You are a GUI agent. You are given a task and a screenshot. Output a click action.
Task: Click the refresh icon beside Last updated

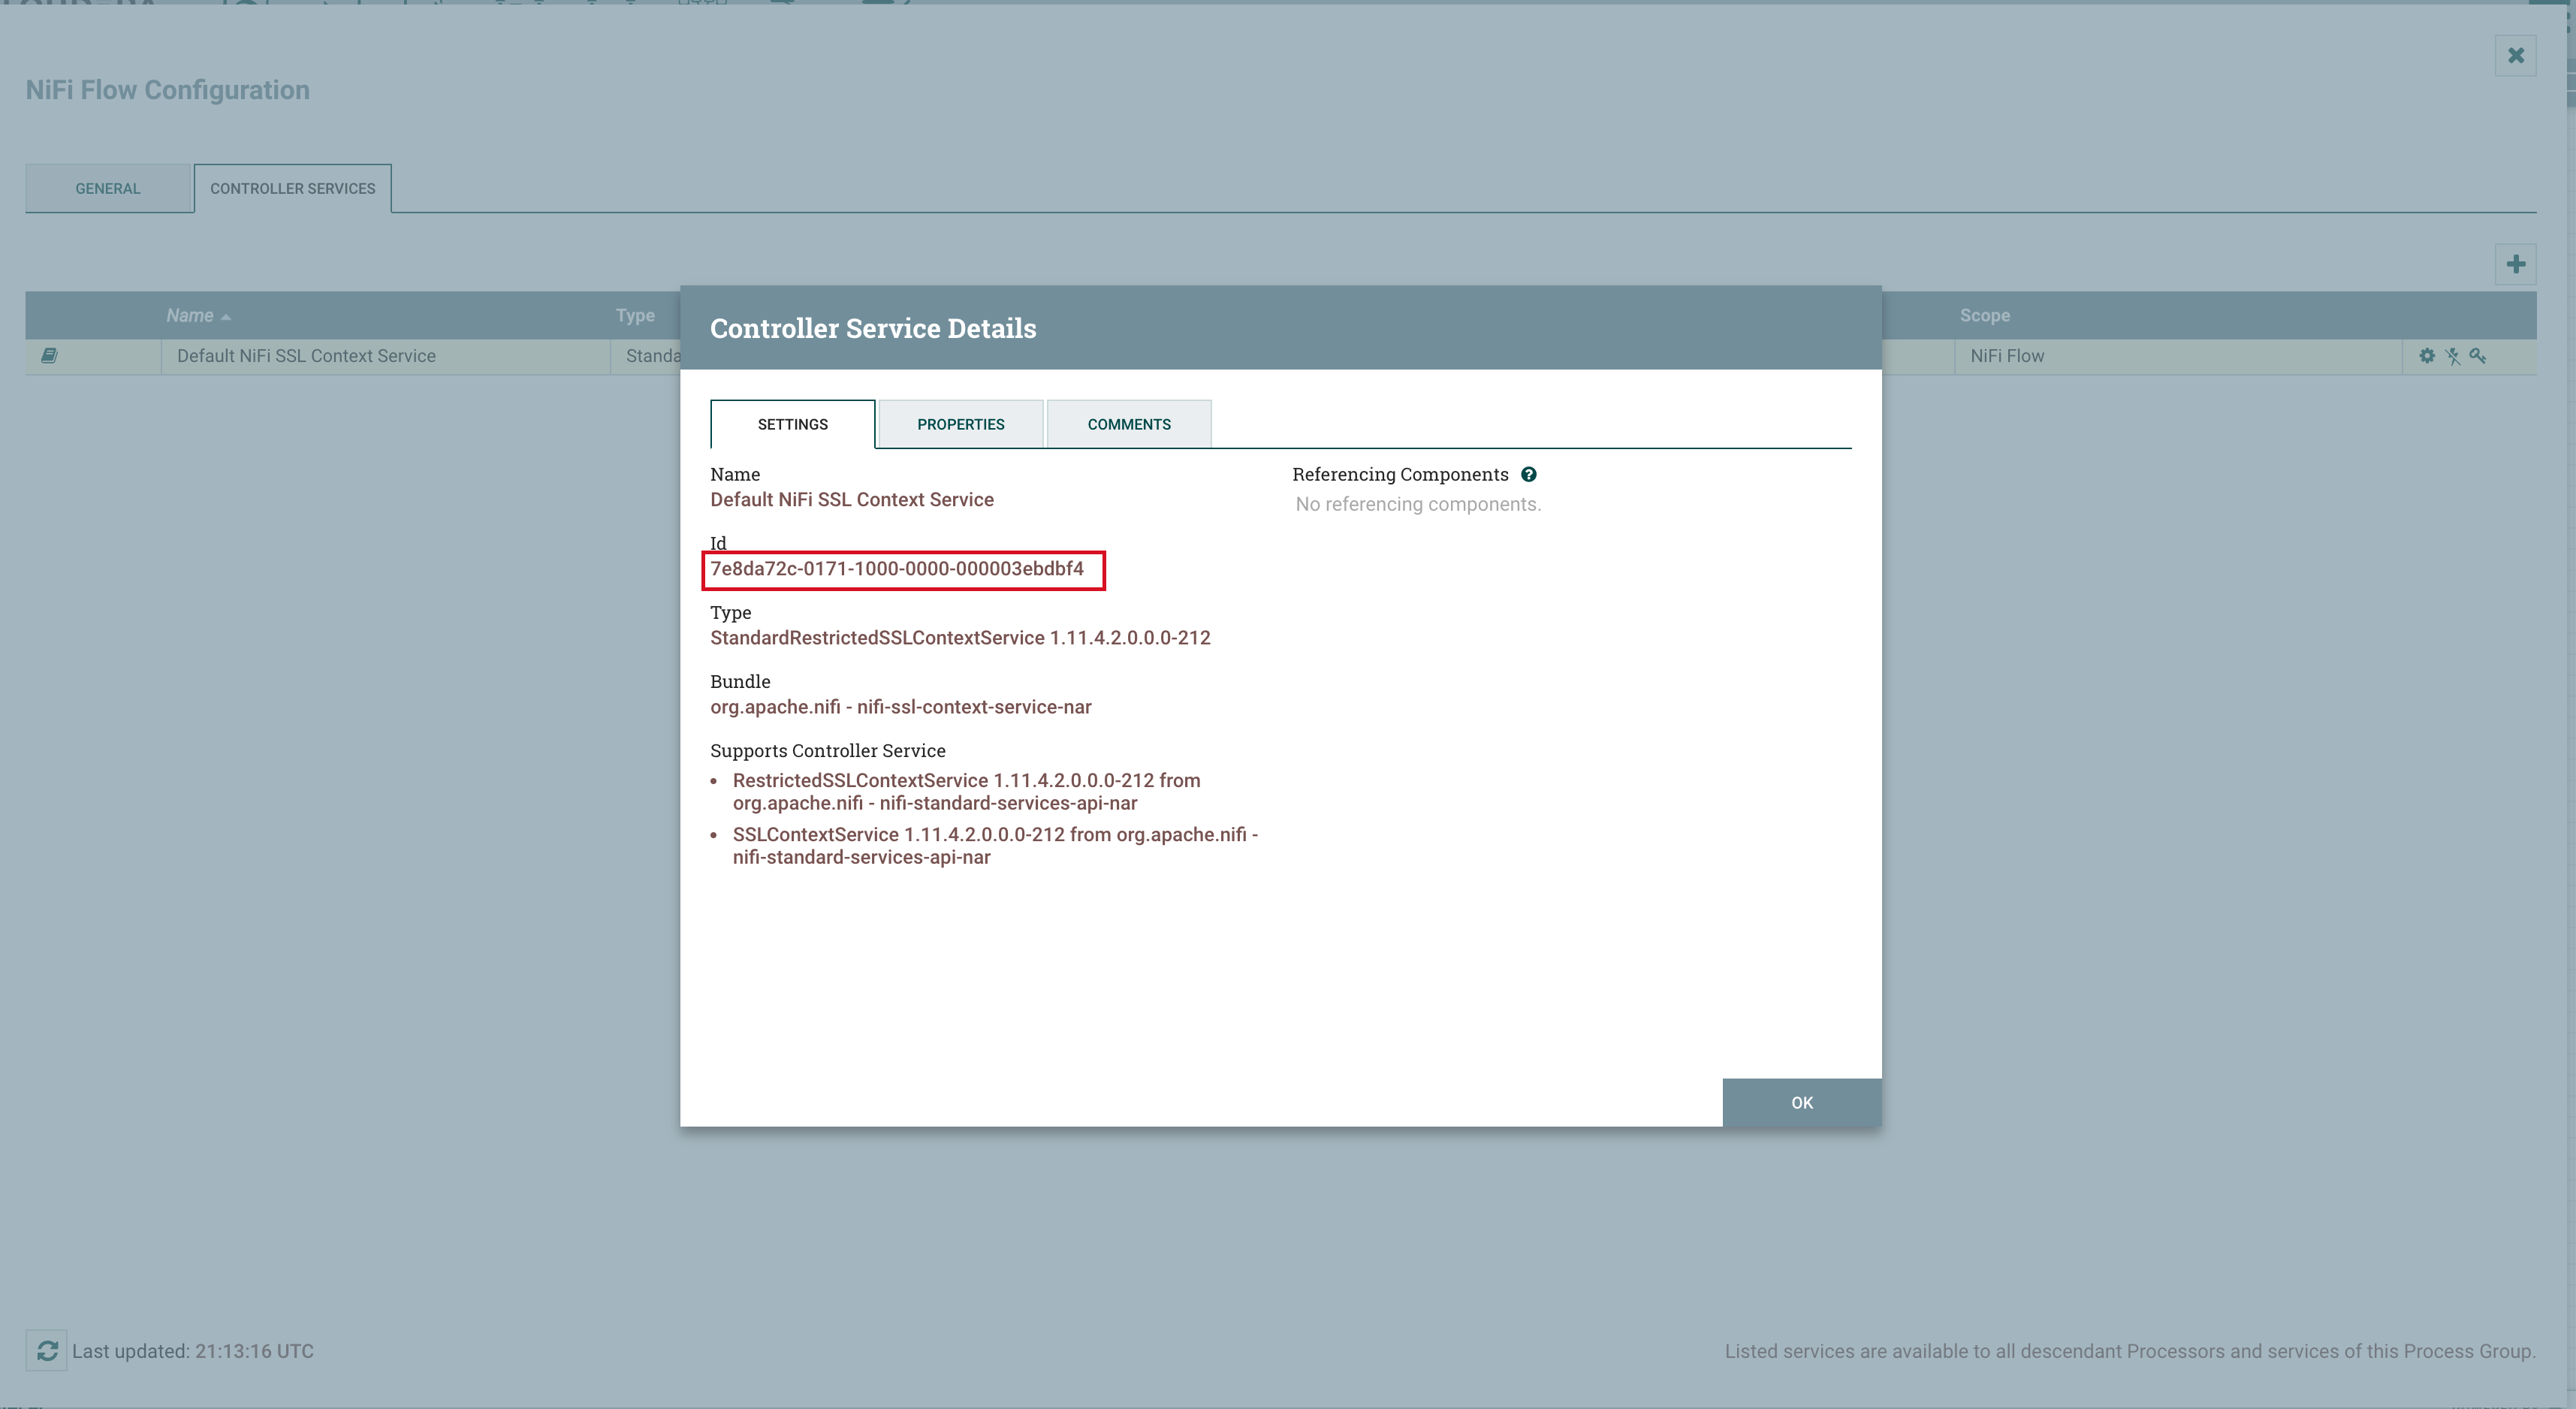tap(47, 1351)
